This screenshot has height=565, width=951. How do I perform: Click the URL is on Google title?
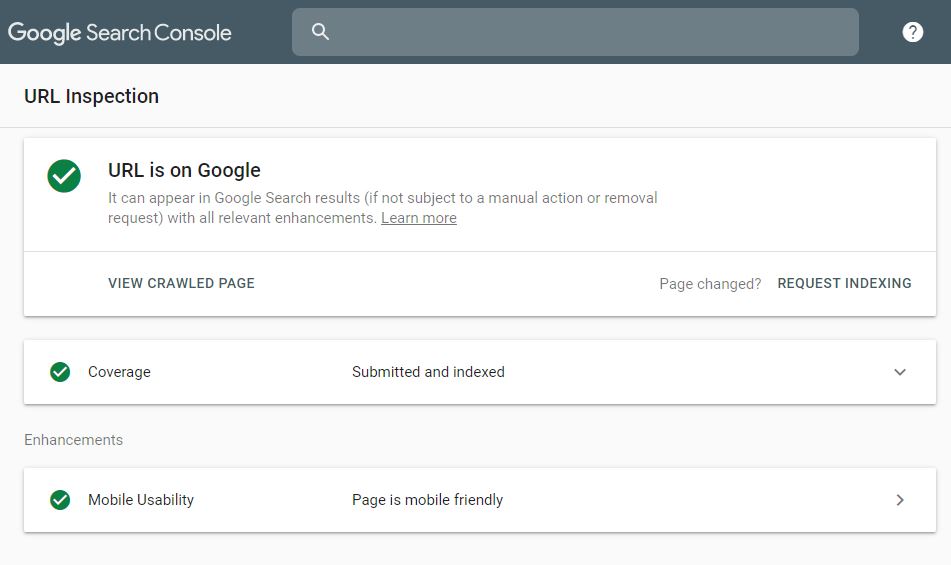184,170
